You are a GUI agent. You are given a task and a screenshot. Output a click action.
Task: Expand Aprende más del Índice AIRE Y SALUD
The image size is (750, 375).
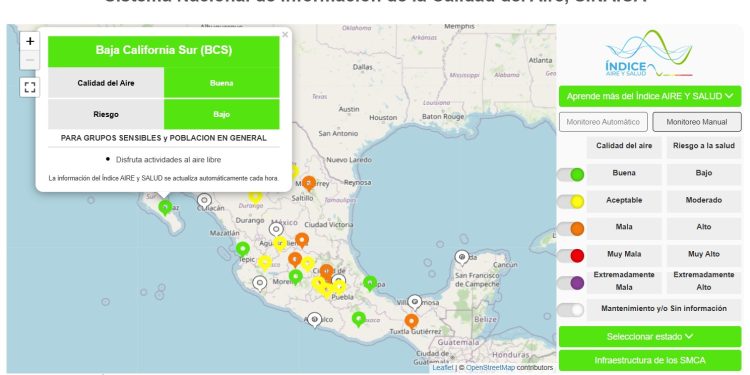[650, 96]
